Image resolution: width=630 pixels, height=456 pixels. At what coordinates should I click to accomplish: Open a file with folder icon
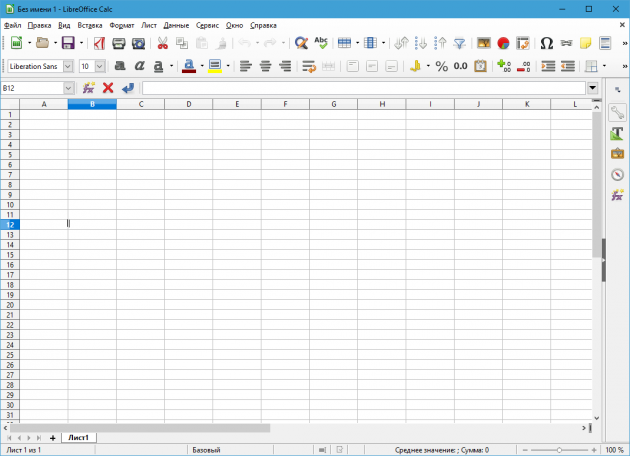(x=42, y=43)
